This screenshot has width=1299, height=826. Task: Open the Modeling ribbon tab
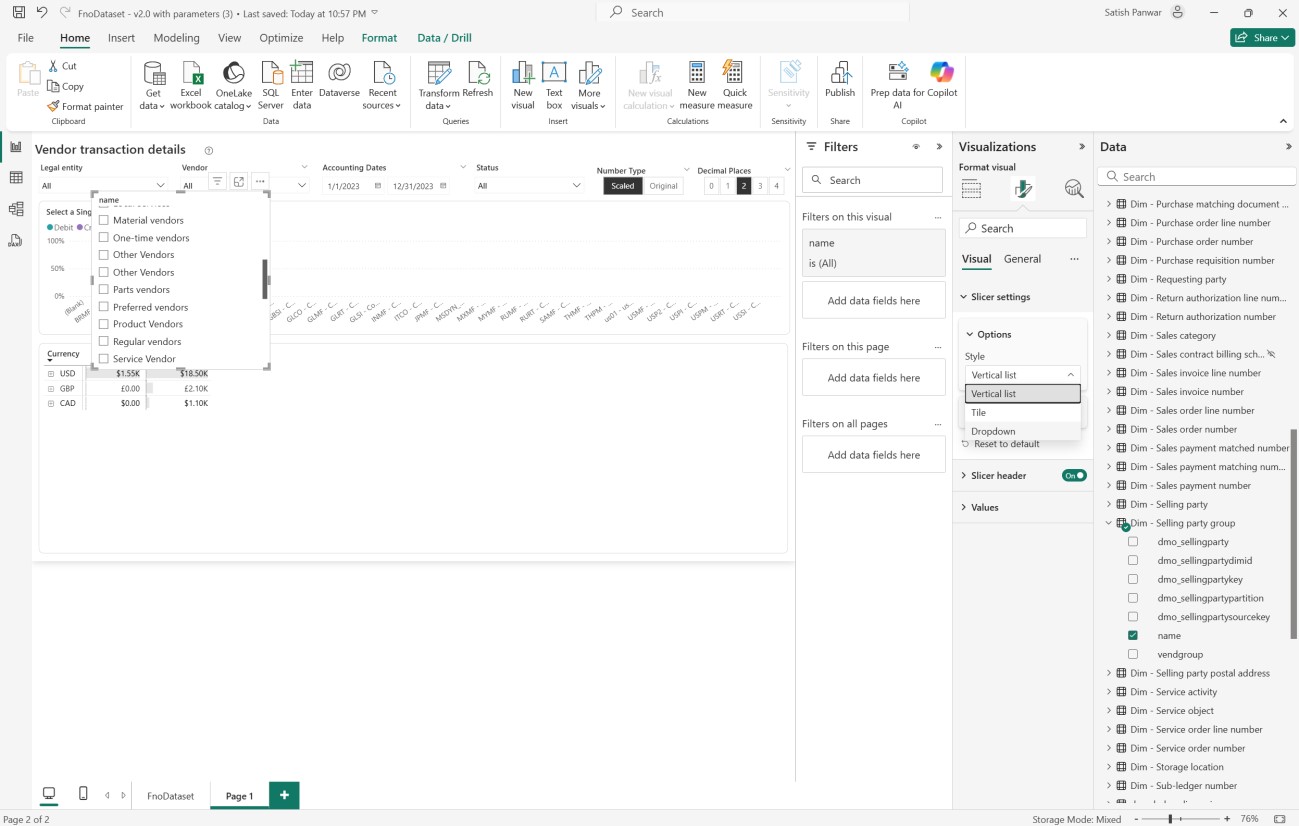click(x=176, y=38)
